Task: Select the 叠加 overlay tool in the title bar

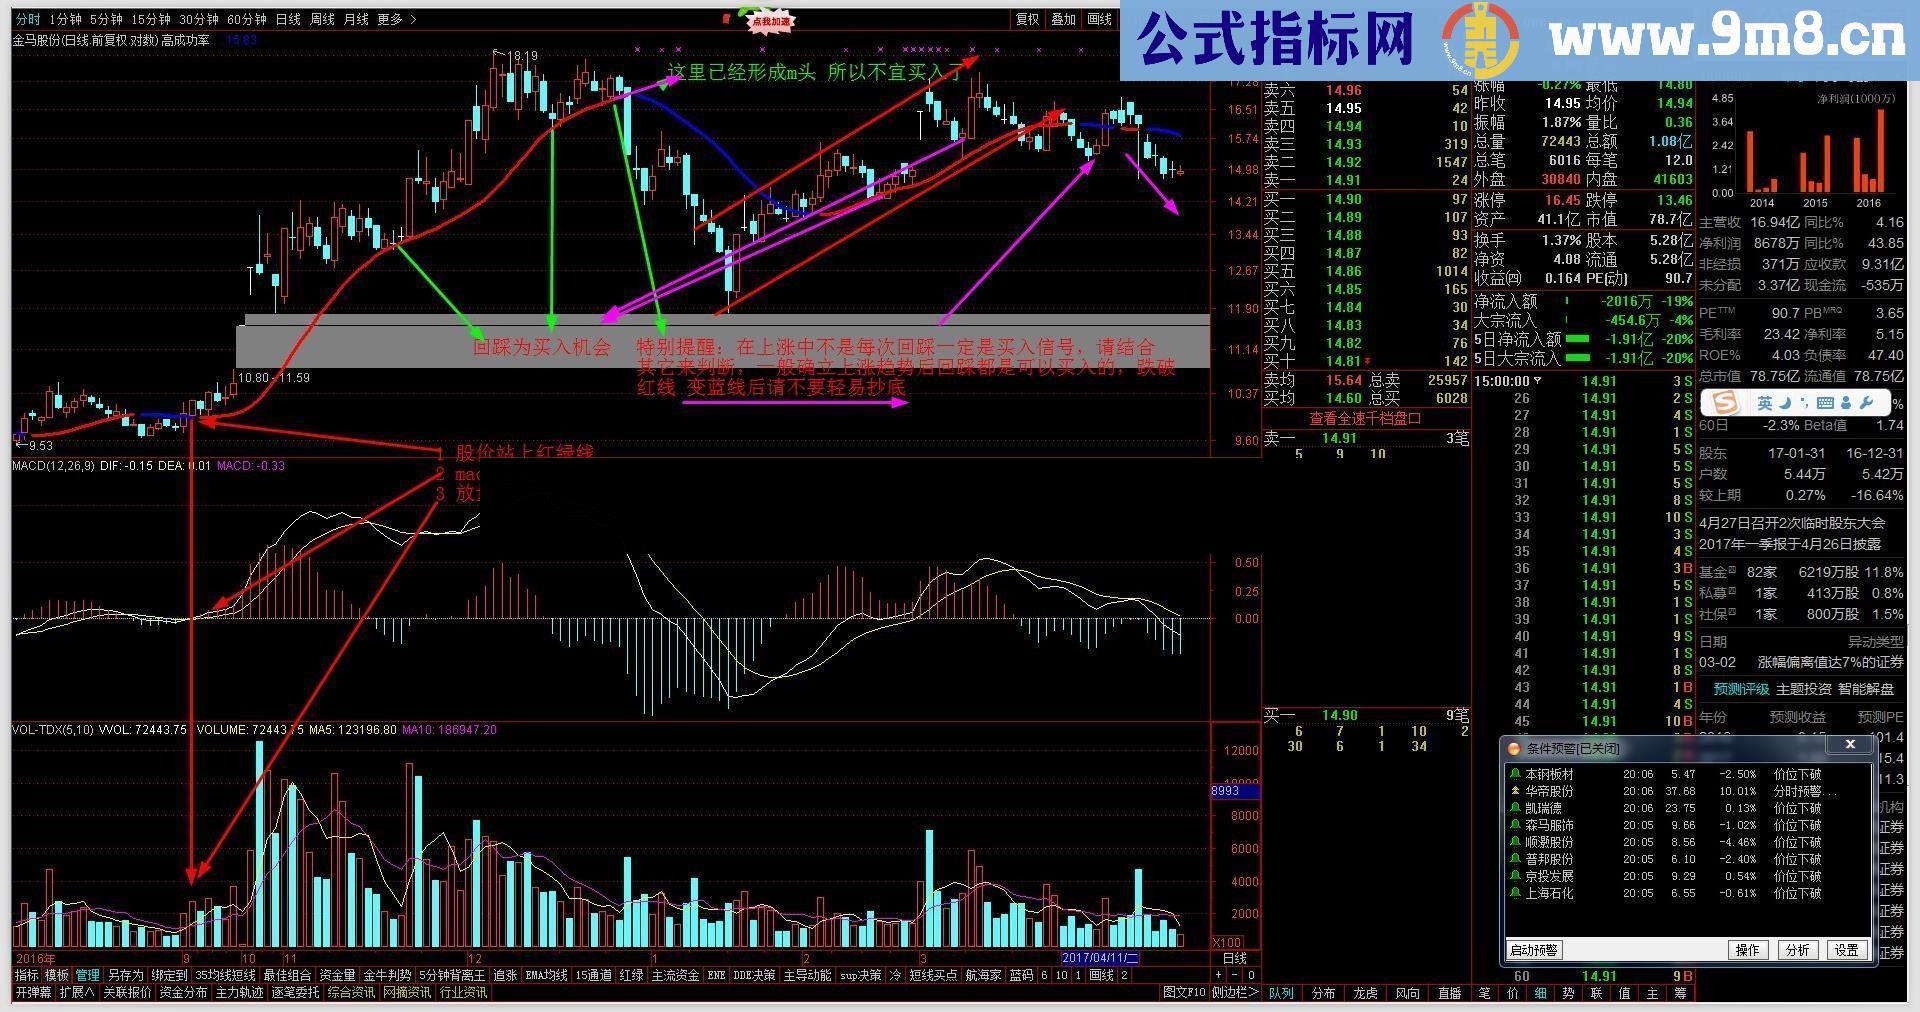Action: pyautogui.click(x=1064, y=19)
